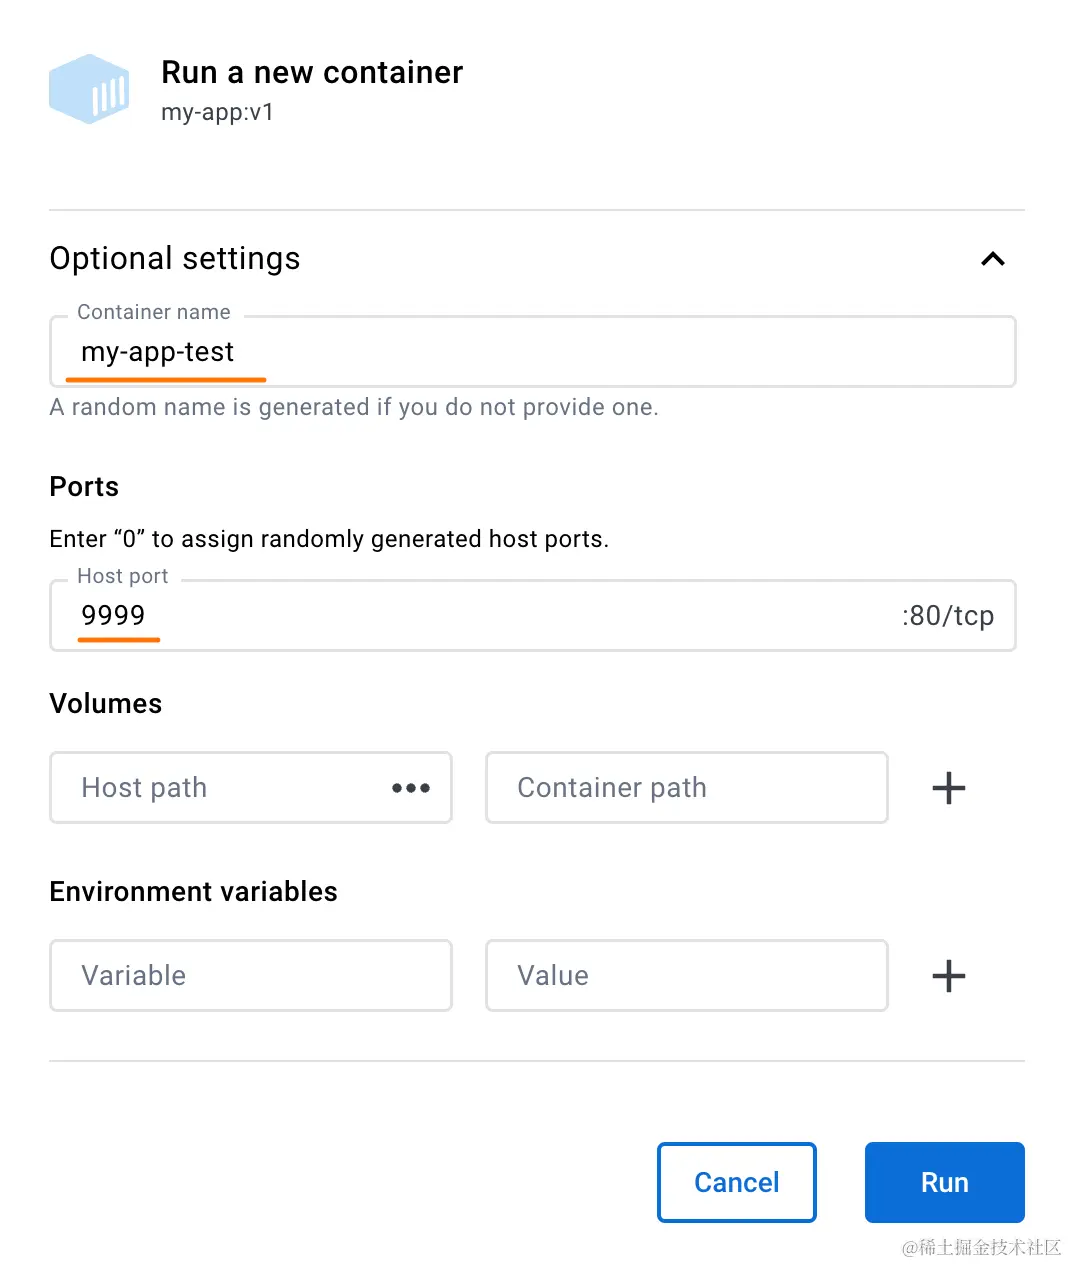
Task: Click the Volumes section heading
Action: [106, 704]
